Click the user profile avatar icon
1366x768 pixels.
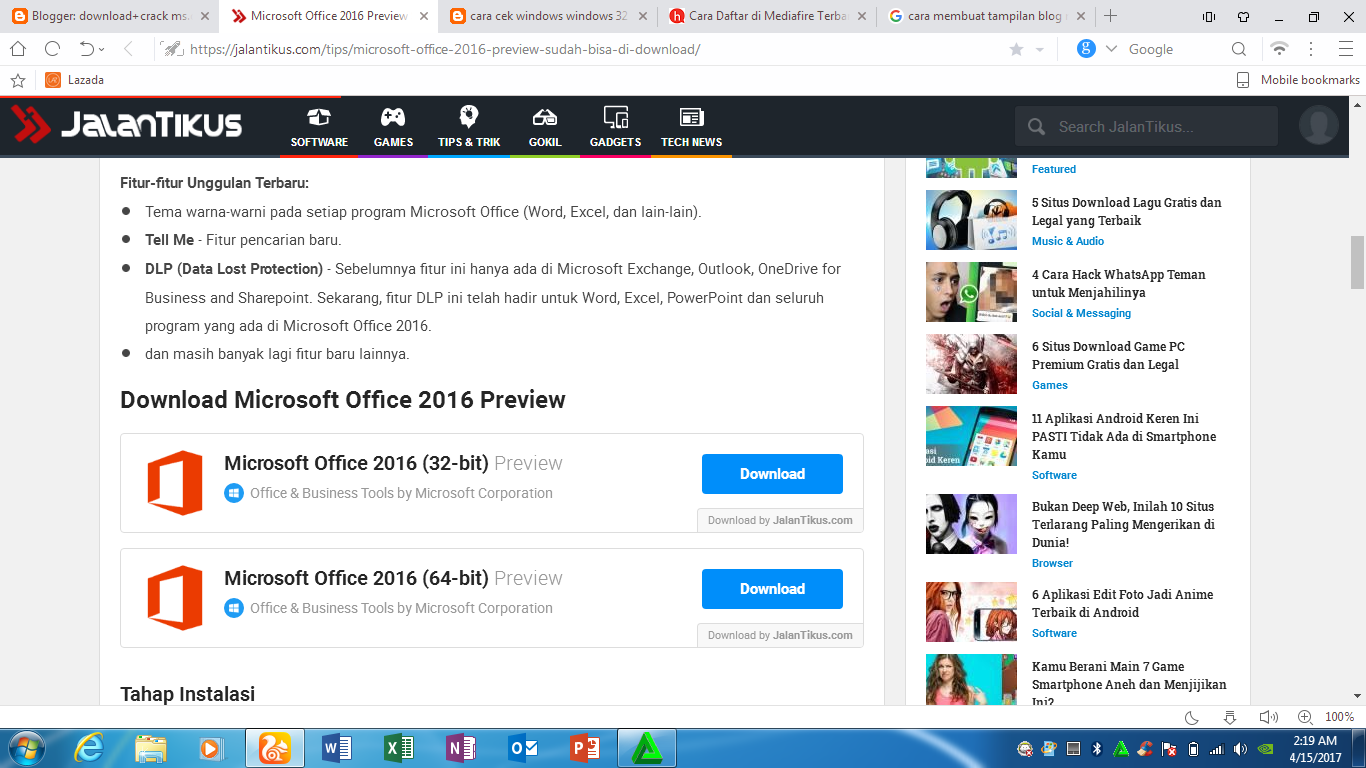(1318, 126)
